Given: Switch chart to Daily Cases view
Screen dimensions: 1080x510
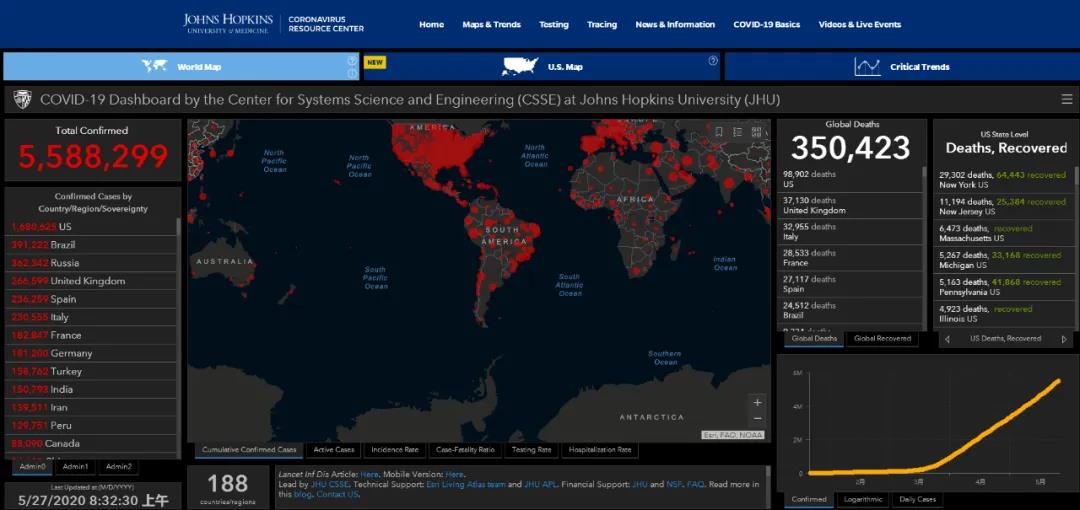Looking at the screenshot, I should 918,499.
